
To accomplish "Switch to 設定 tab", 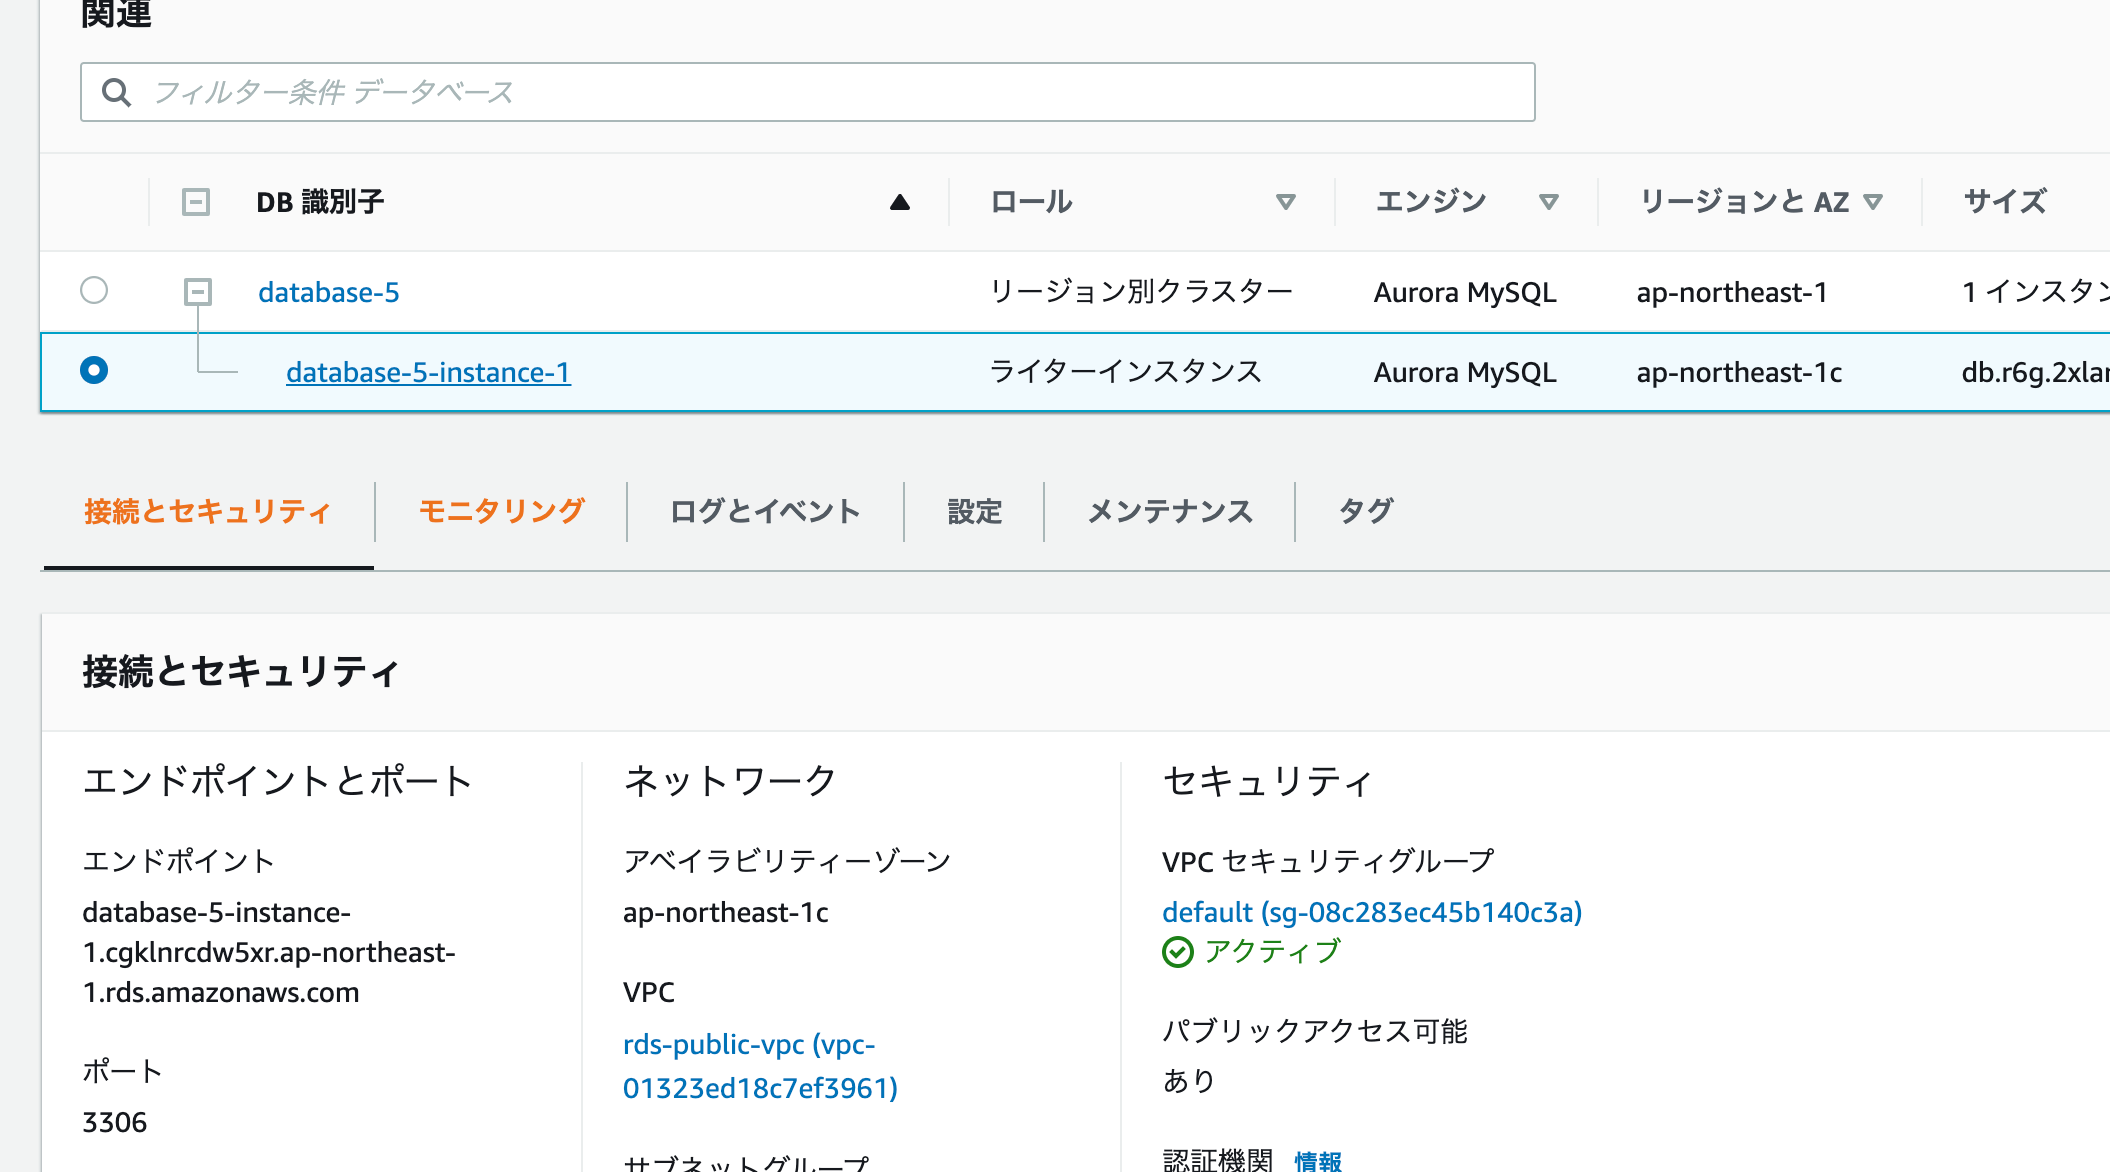I will point(974,511).
